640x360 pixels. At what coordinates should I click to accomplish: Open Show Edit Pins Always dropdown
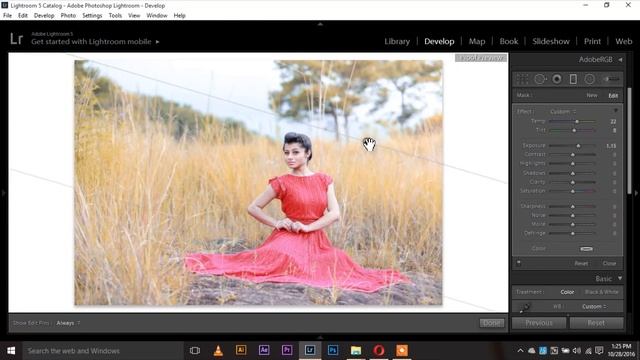[x=68, y=323]
